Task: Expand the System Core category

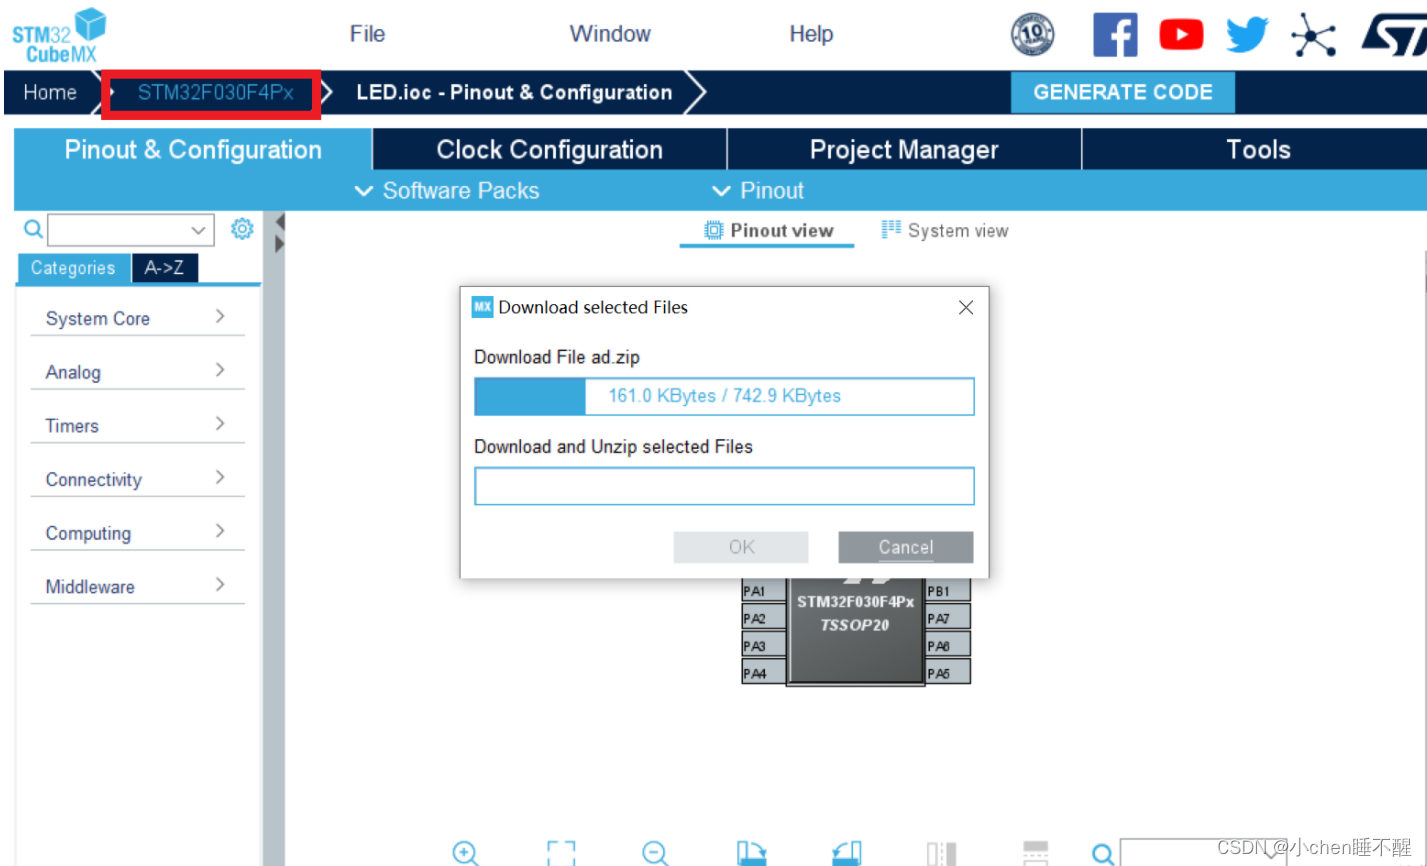Action: click(x=137, y=318)
